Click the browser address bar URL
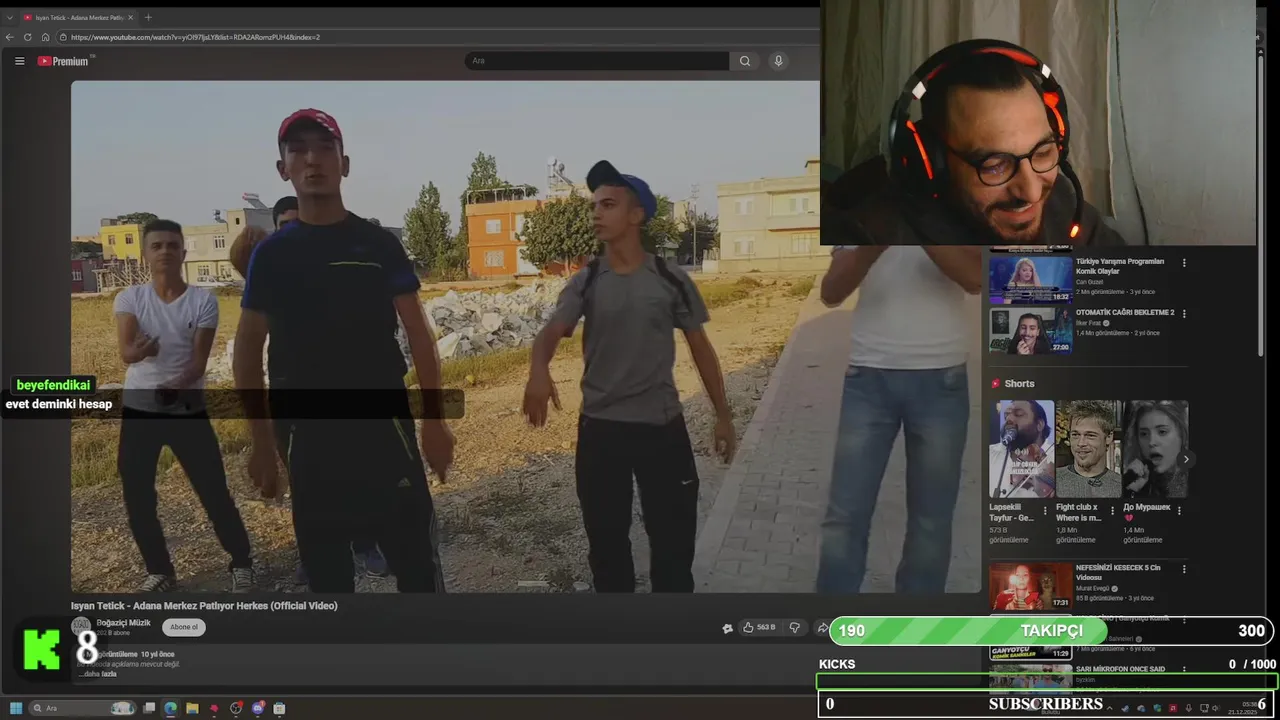Screen dimensions: 1280x720 195,37
